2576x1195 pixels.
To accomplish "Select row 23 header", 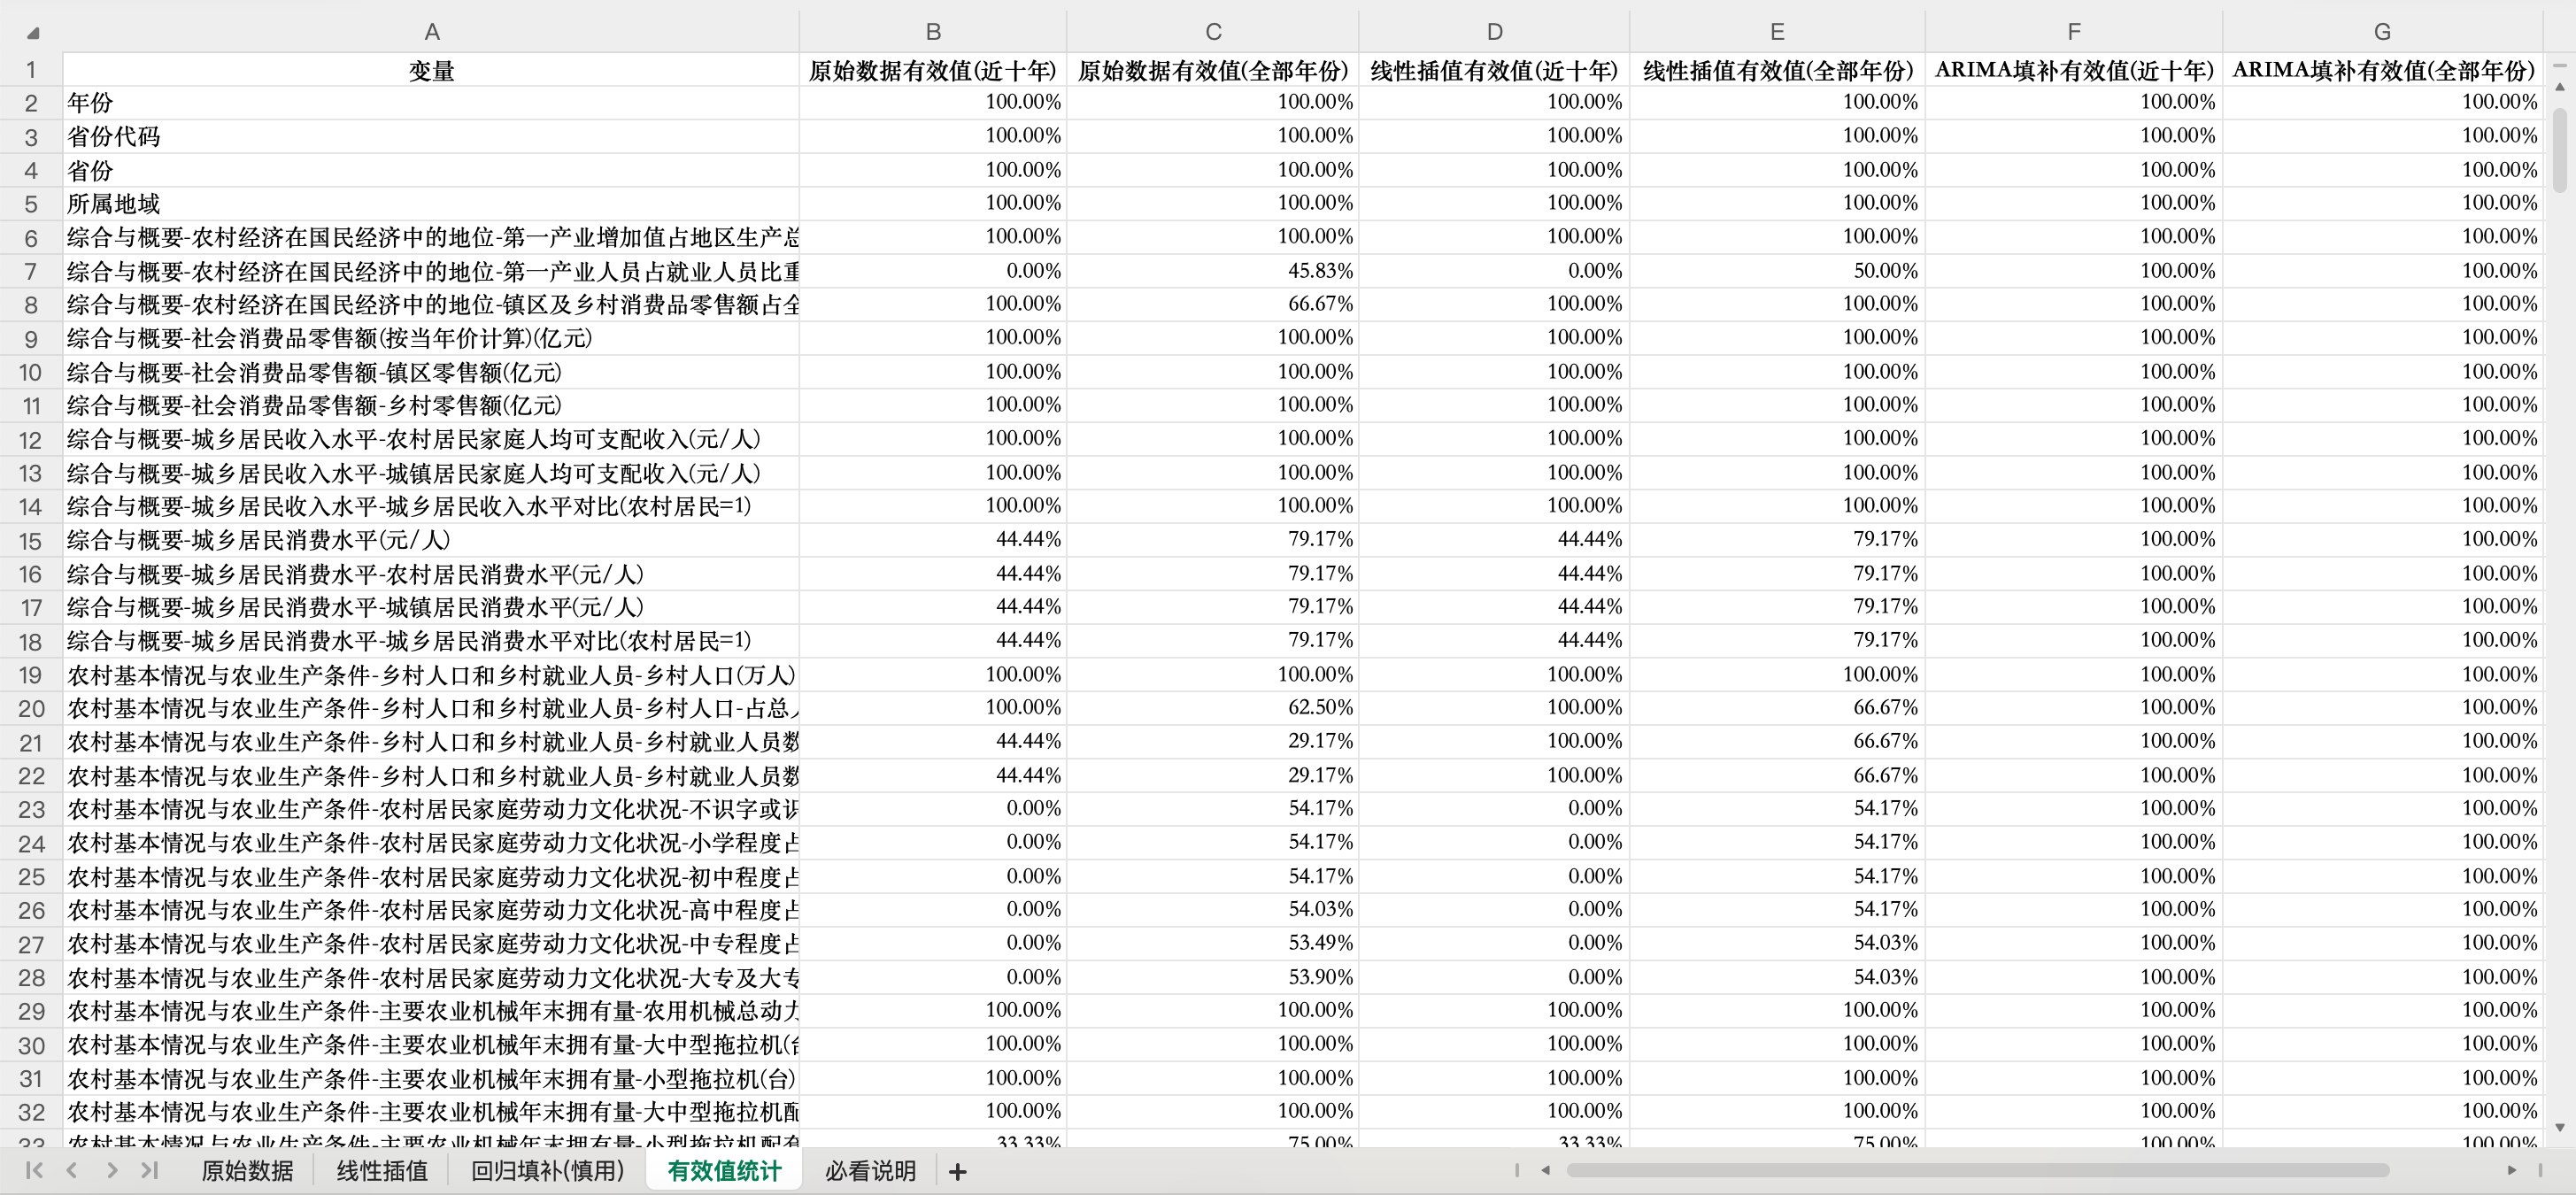I will pos(31,809).
